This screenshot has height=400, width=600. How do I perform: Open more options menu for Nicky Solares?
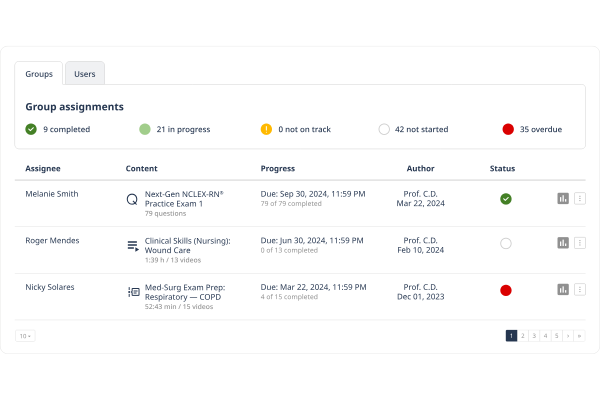(x=580, y=290)
